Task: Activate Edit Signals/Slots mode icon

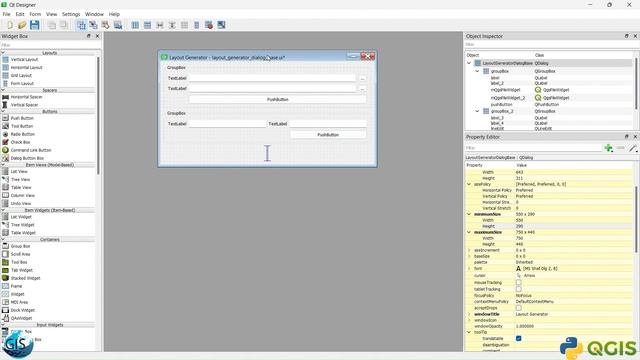Action: (x=93, y=25)
